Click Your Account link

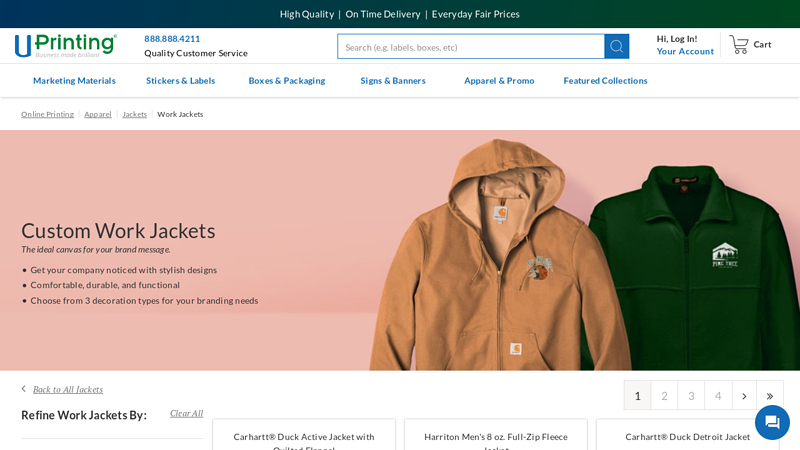[x=685, y=51]
